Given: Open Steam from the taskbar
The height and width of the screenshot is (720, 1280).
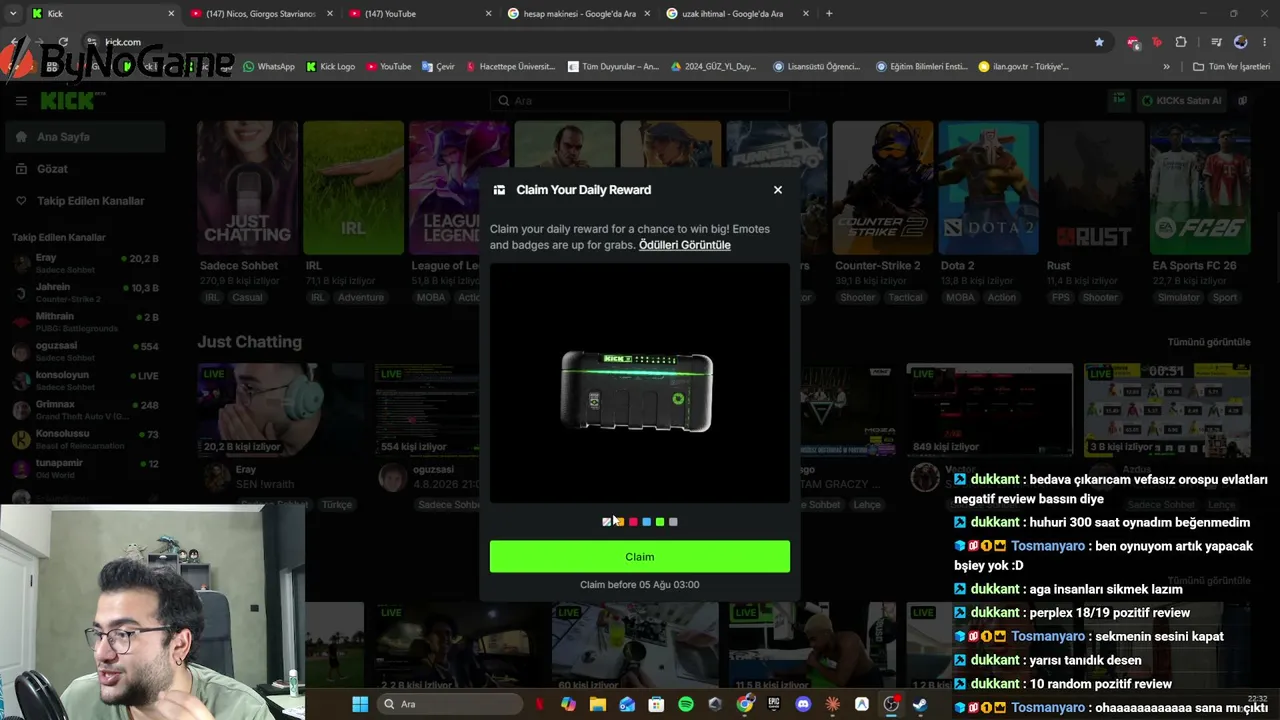Looking at the screenshot, I should pyautogui.click(x=920, y=704).
